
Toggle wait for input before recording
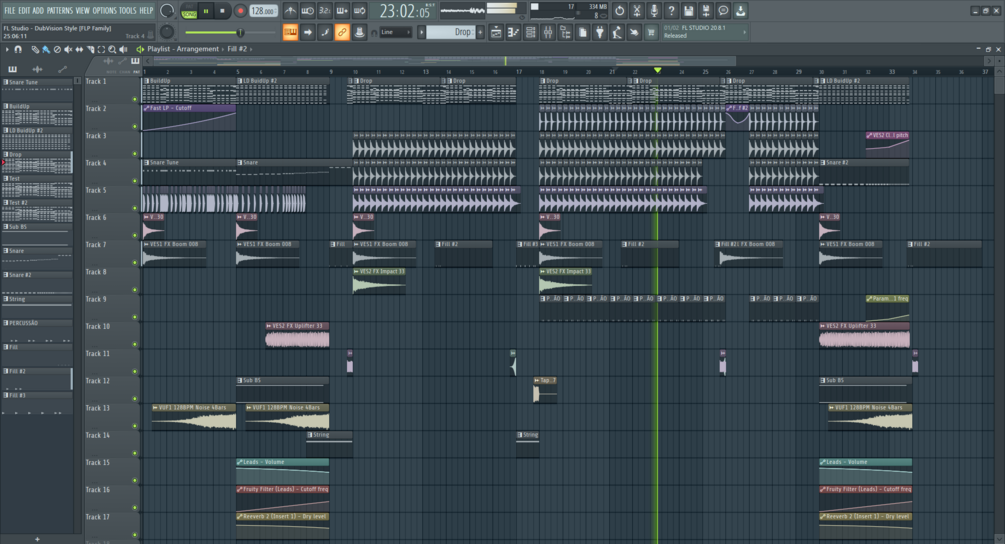308,11
